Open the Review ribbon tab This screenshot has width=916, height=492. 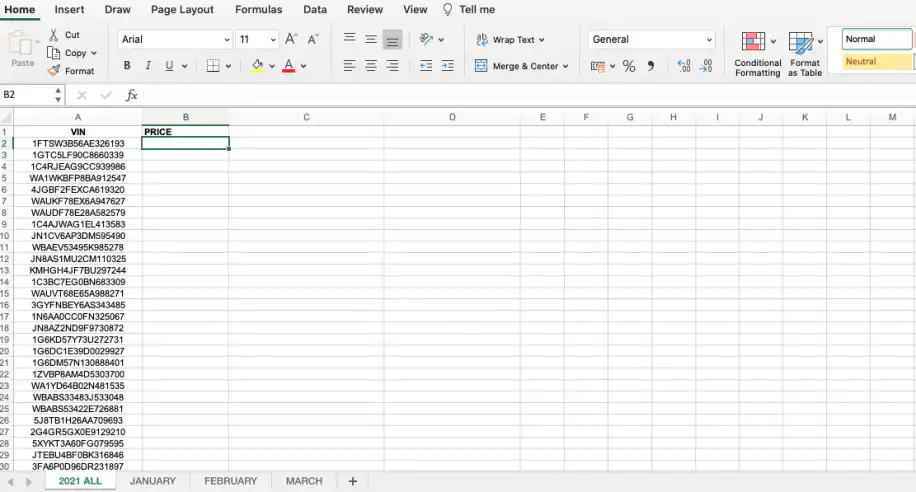(x=365, y=9)
